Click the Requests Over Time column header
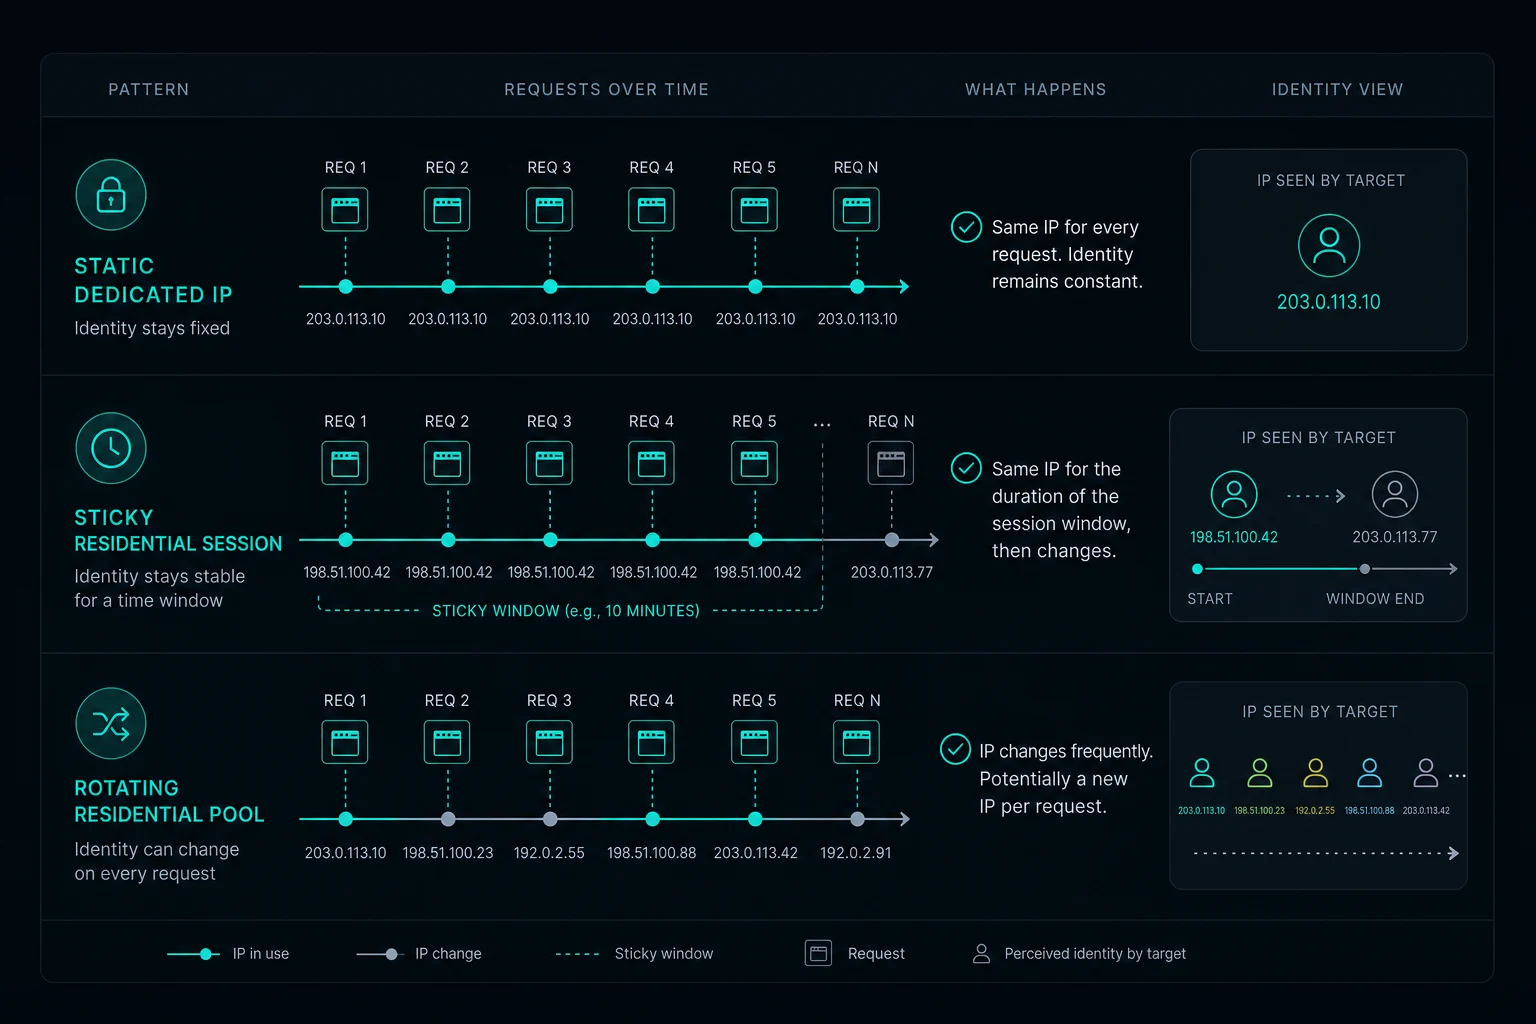Viewport: 1536px width, 1024px height. pyautogui.click(x=607, y=90)
